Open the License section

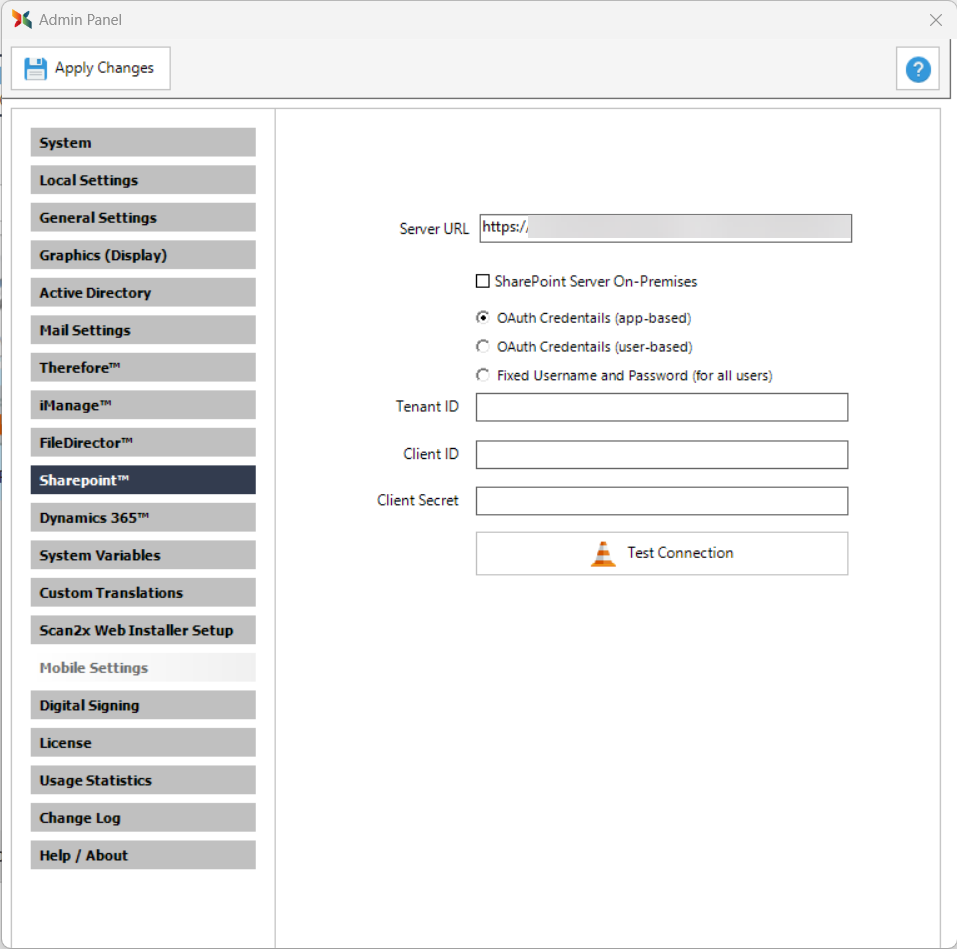(x=143, y=743)
